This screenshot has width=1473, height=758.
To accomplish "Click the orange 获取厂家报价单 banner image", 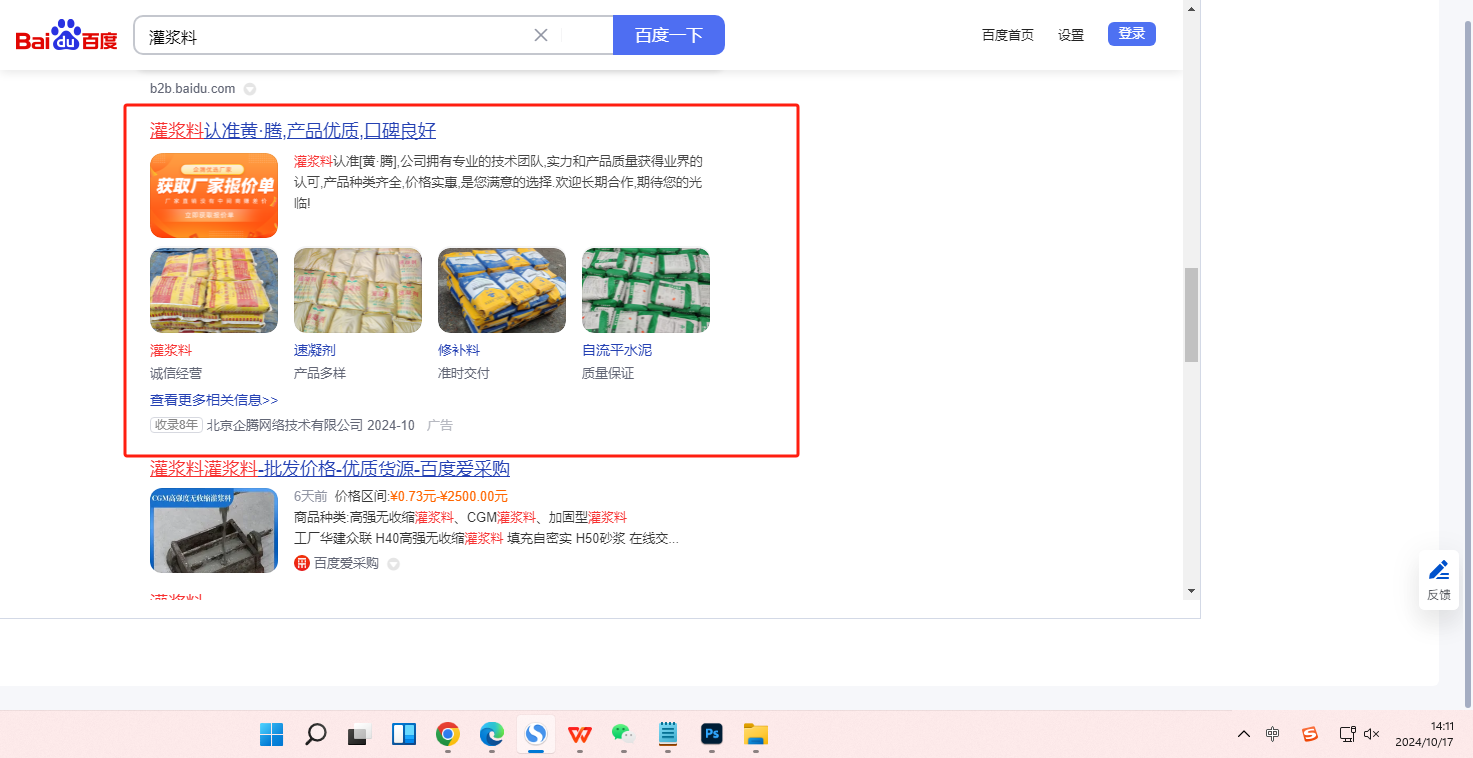I will (x=214, y=195).
